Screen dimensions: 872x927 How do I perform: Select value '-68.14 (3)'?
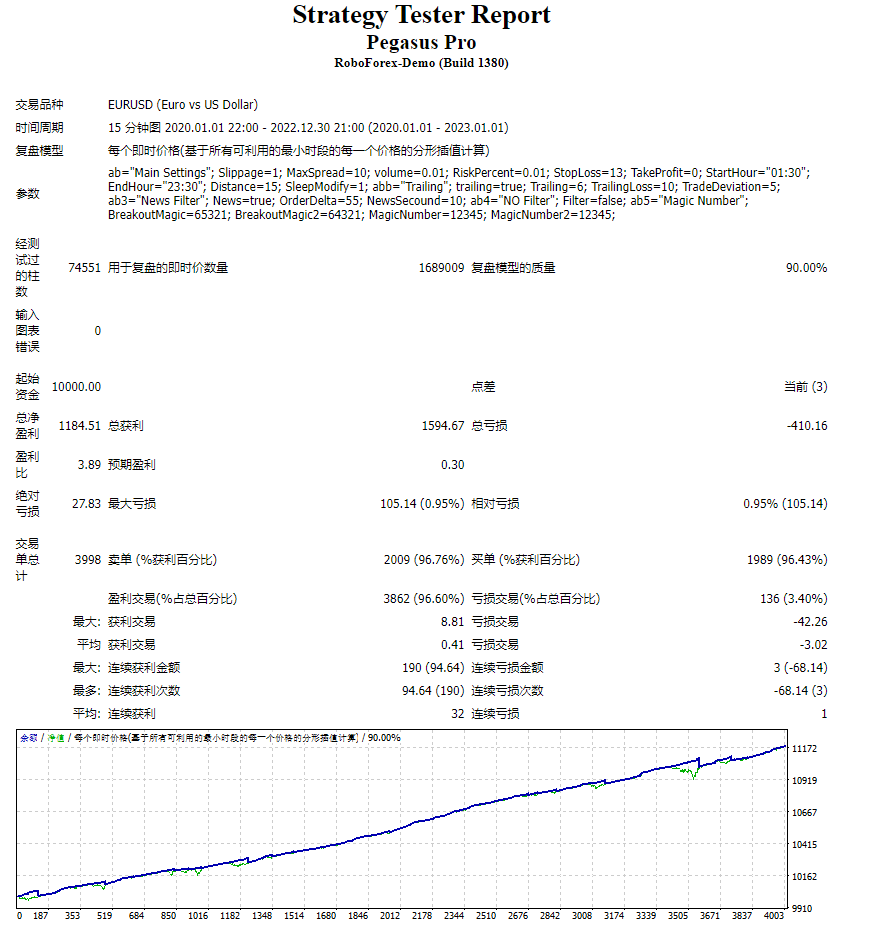800,691
